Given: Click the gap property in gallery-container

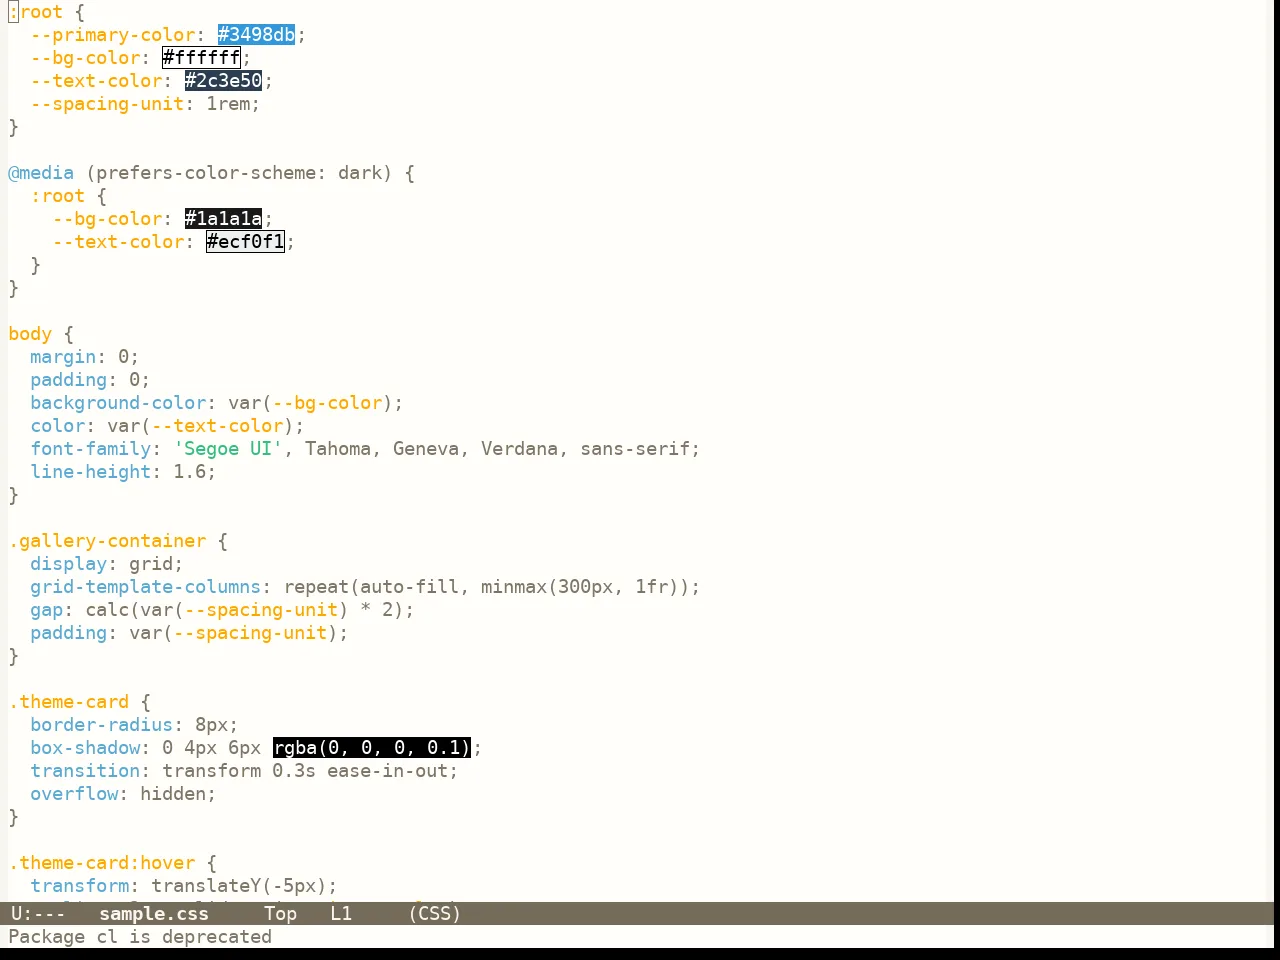Looking at the screenshot, I should coord(46,610).
